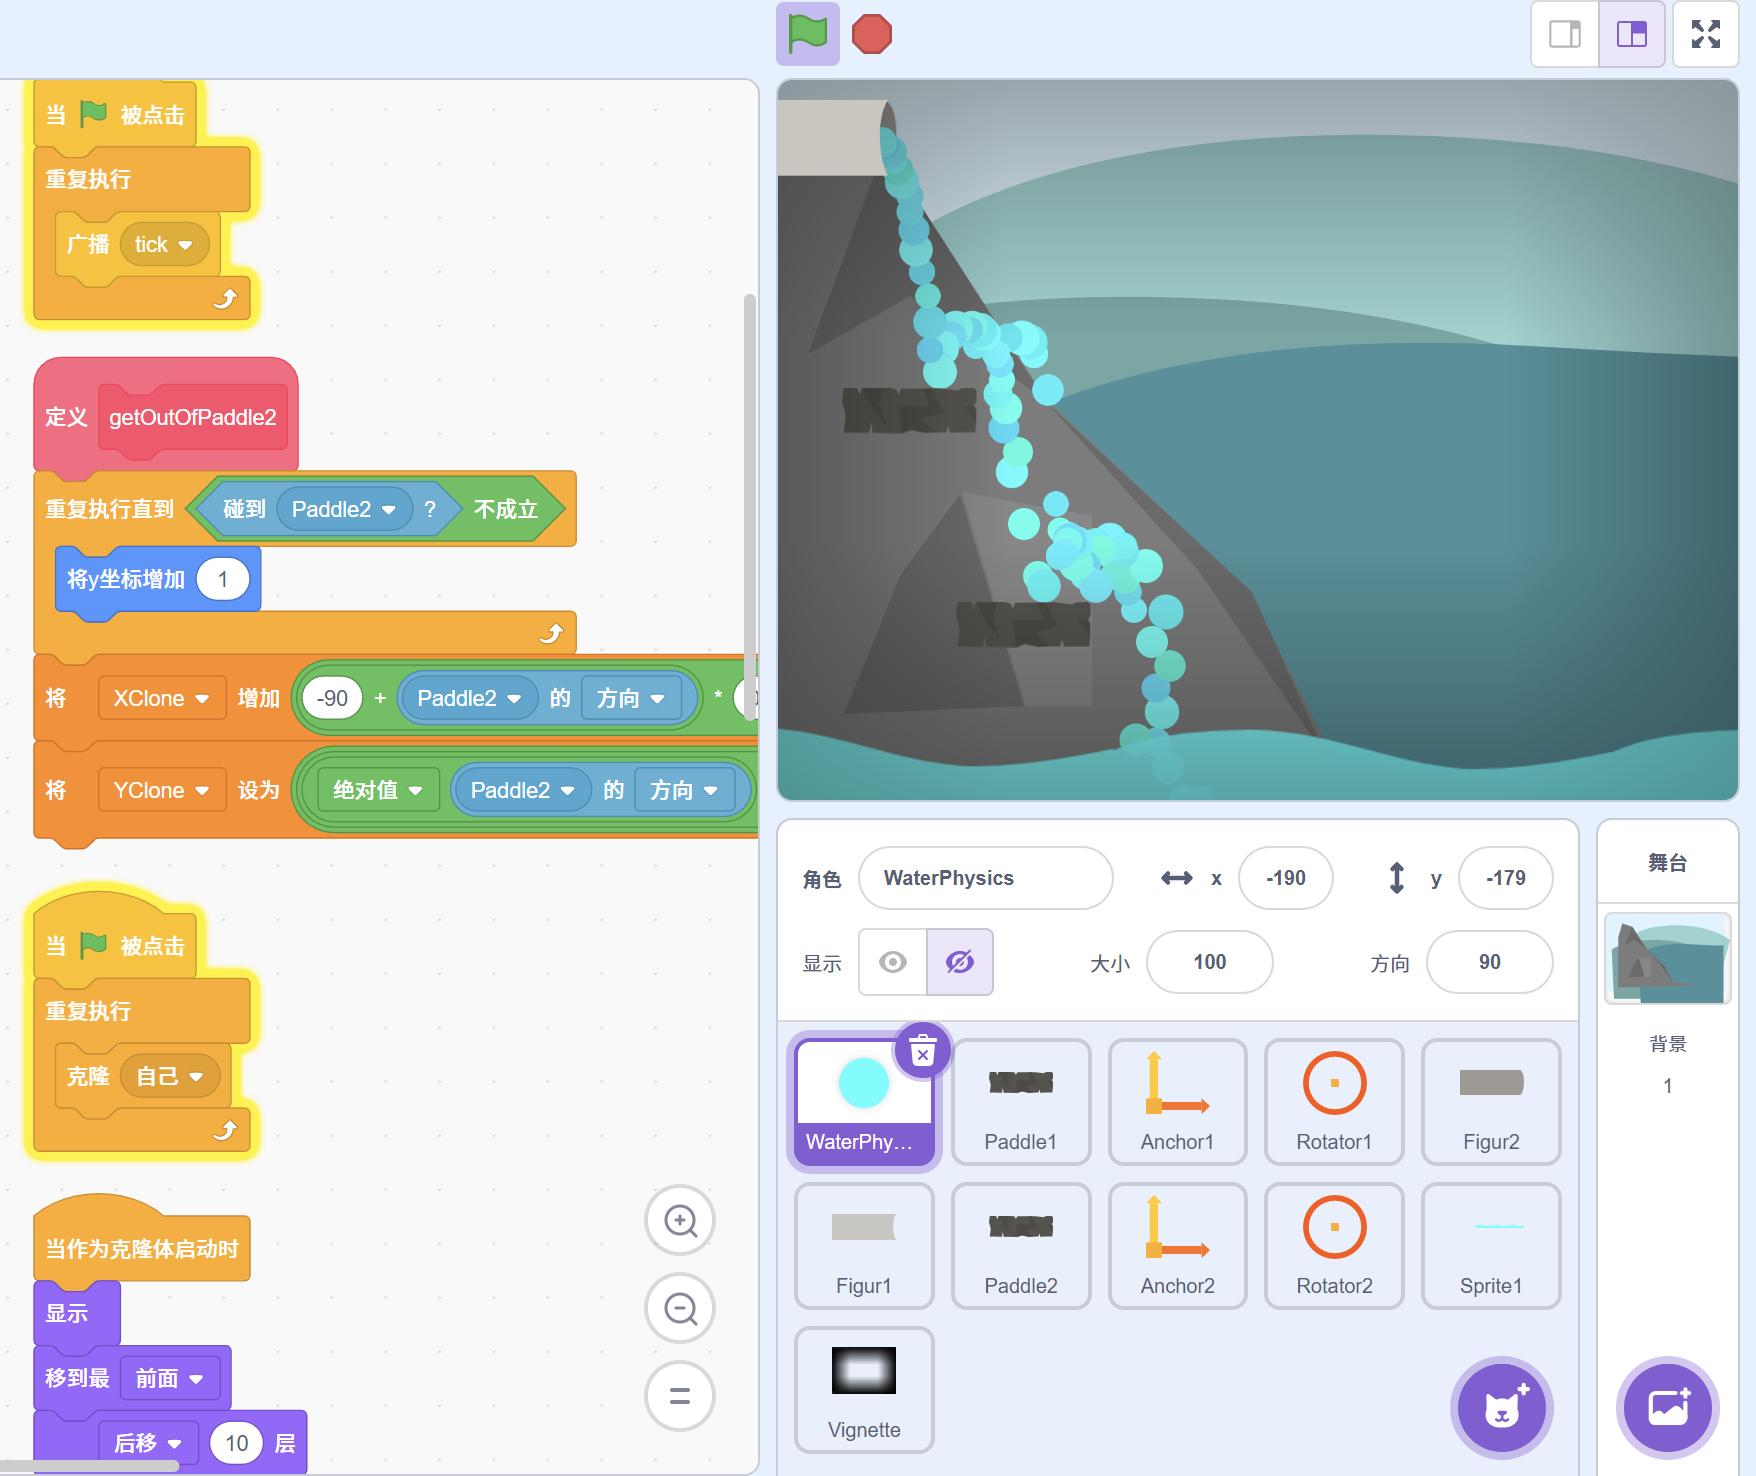This screenshot has height=1476, width=1756.
Task: Delete the WaterPhysics sprite via trash icon
Action: [x=922, y=1052]
